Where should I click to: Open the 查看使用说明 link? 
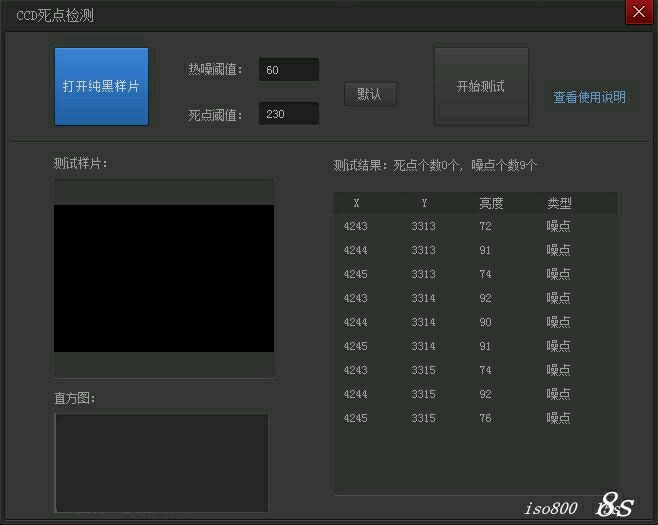[x=589, y=97]
